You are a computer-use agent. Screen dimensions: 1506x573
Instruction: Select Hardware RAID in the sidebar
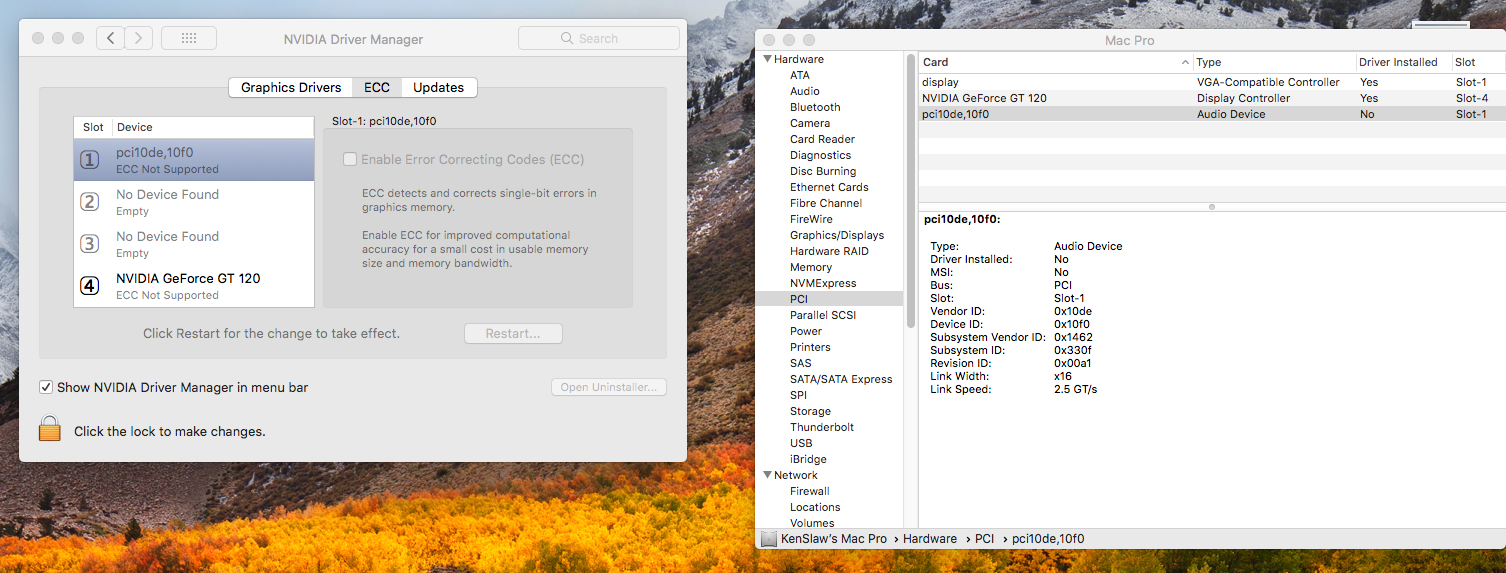click(x=829, y=251)
